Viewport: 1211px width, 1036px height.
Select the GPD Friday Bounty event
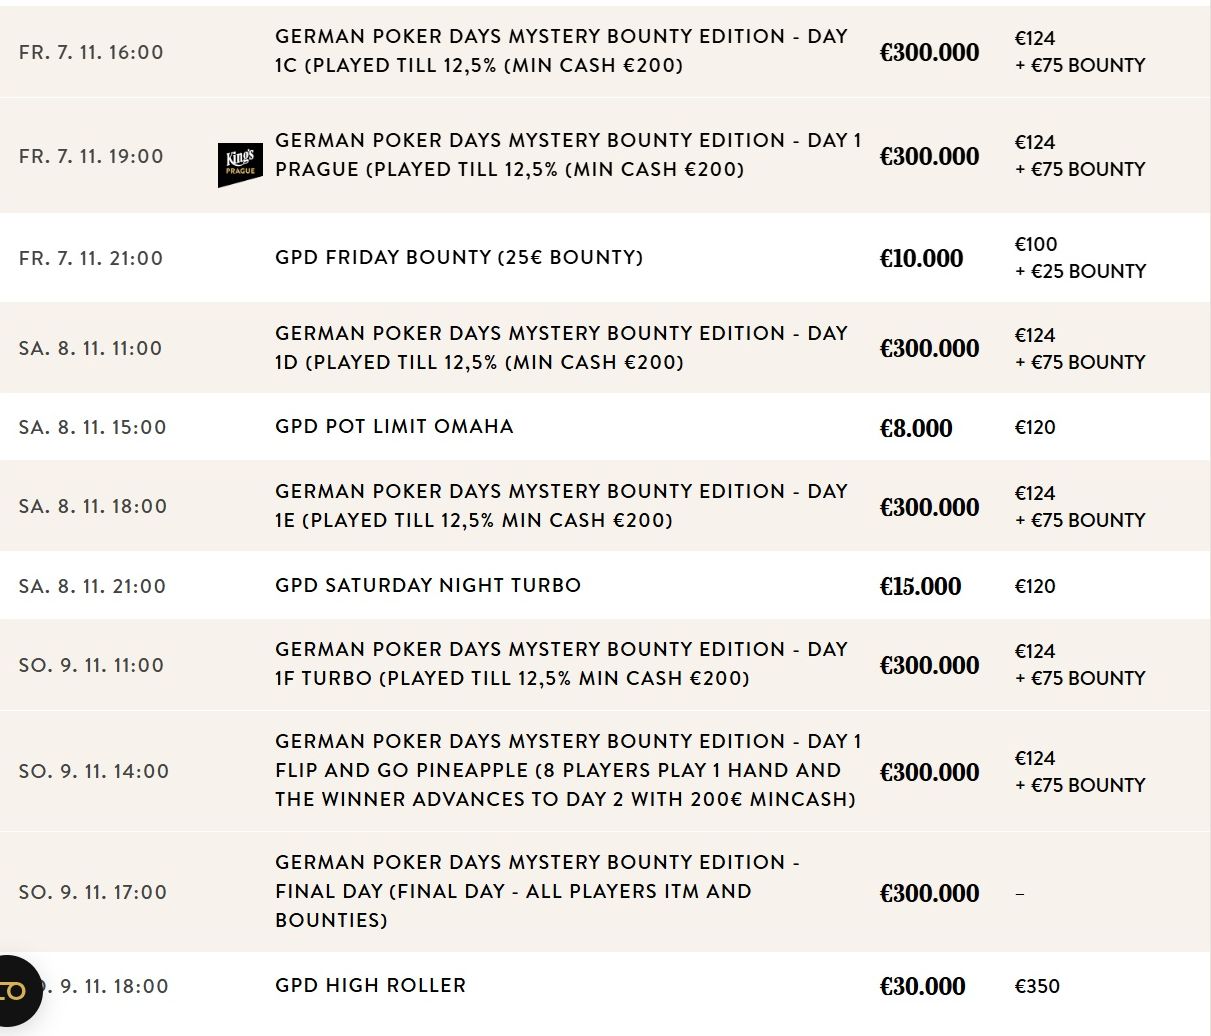(458, 258)
